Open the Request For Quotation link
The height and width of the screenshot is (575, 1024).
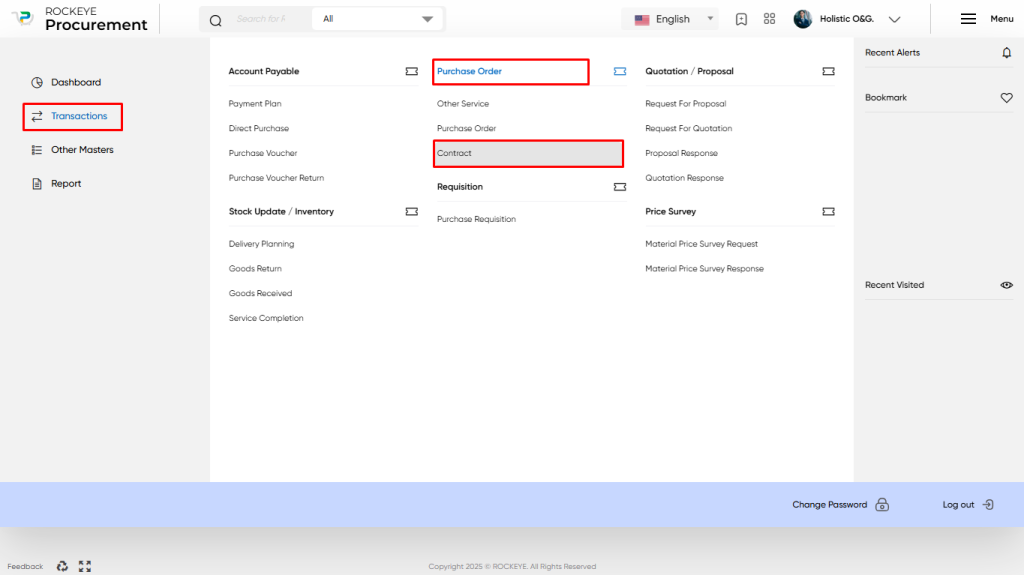688,129
